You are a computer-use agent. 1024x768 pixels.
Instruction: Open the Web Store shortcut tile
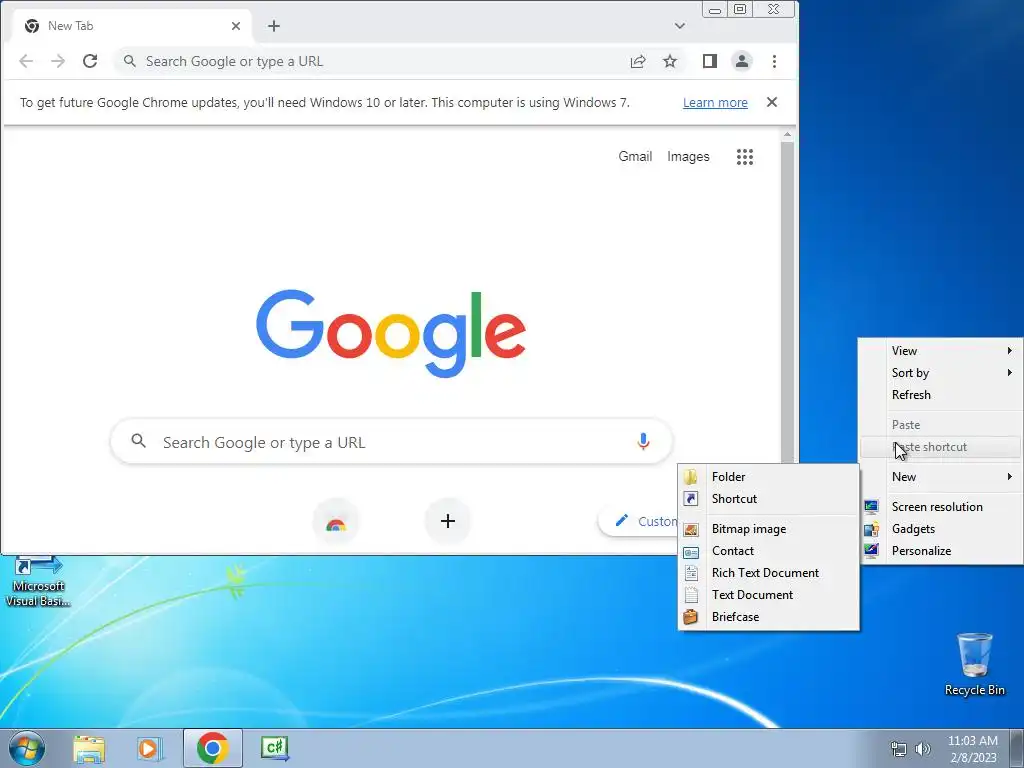[x=336, y=521]
